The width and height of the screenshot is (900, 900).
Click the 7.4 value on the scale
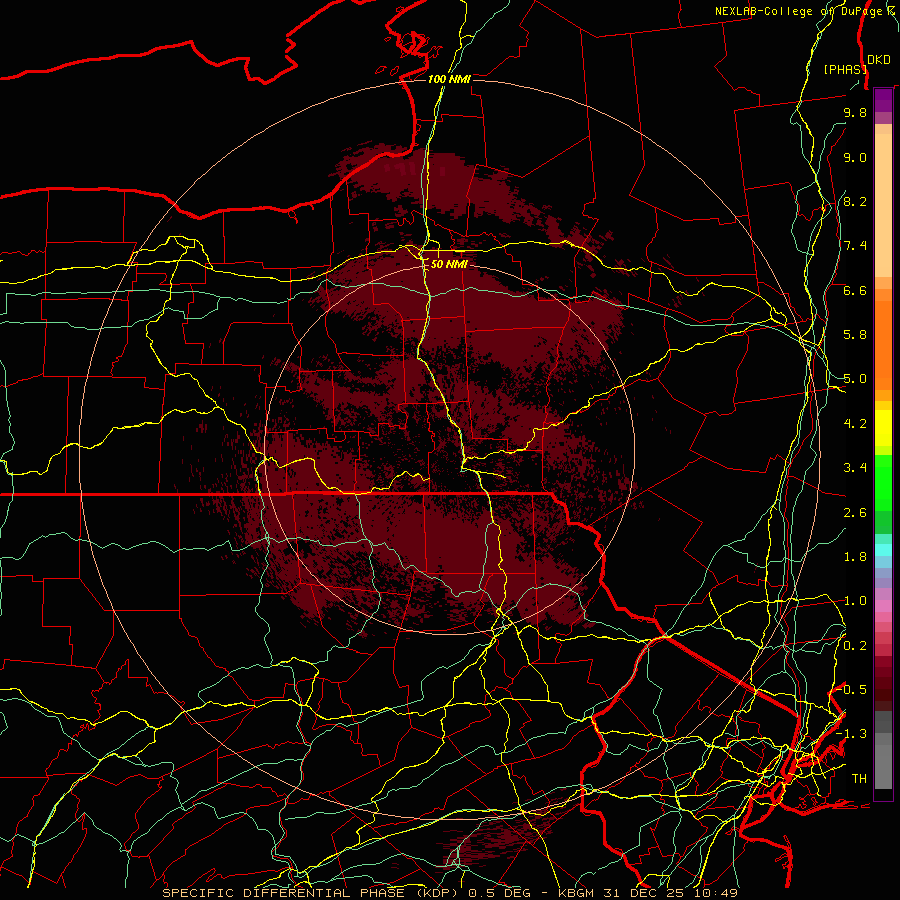(855, 246)
